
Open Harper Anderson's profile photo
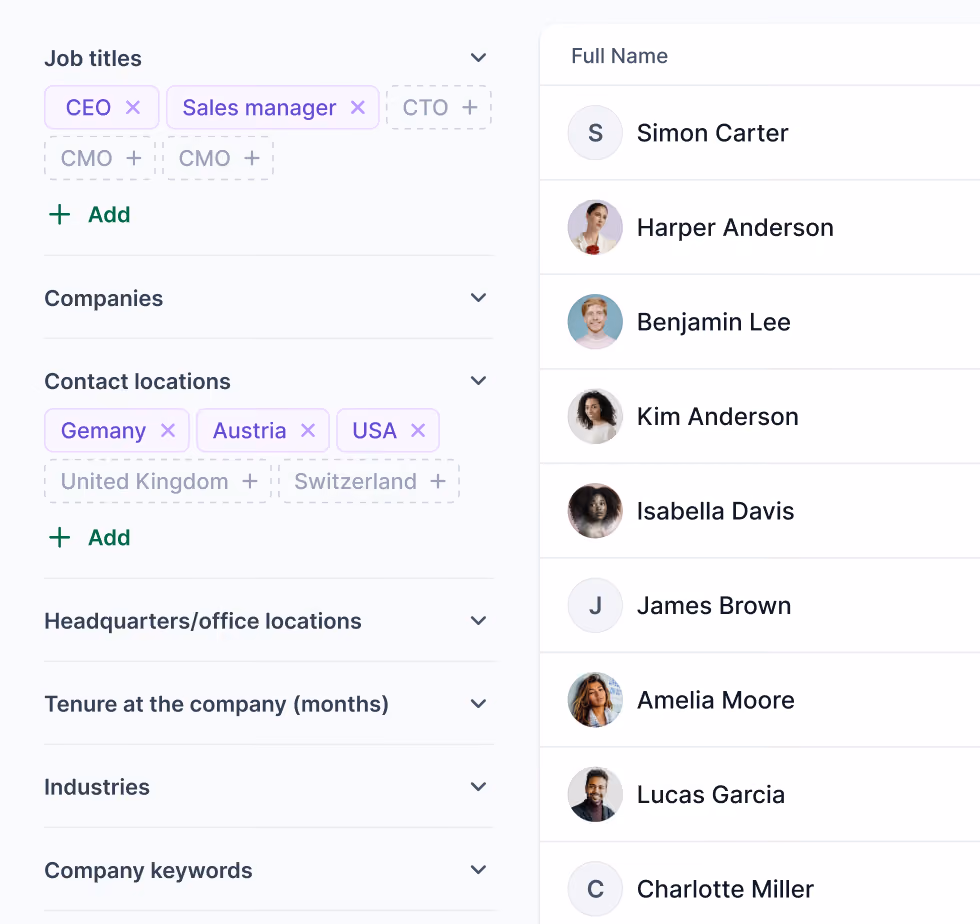point(595,228)
